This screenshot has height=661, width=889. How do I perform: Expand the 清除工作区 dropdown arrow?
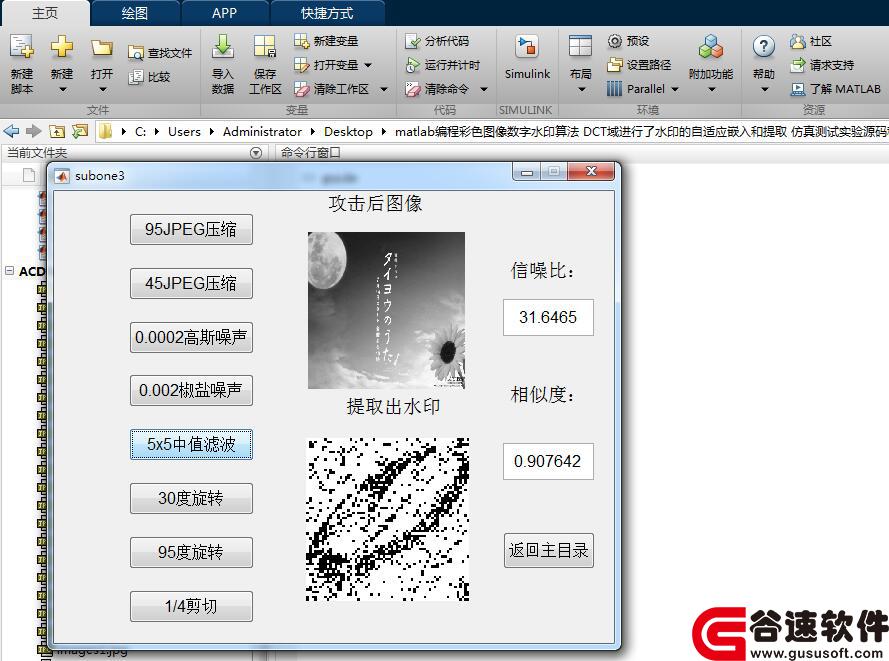click(x=384, y=89)
